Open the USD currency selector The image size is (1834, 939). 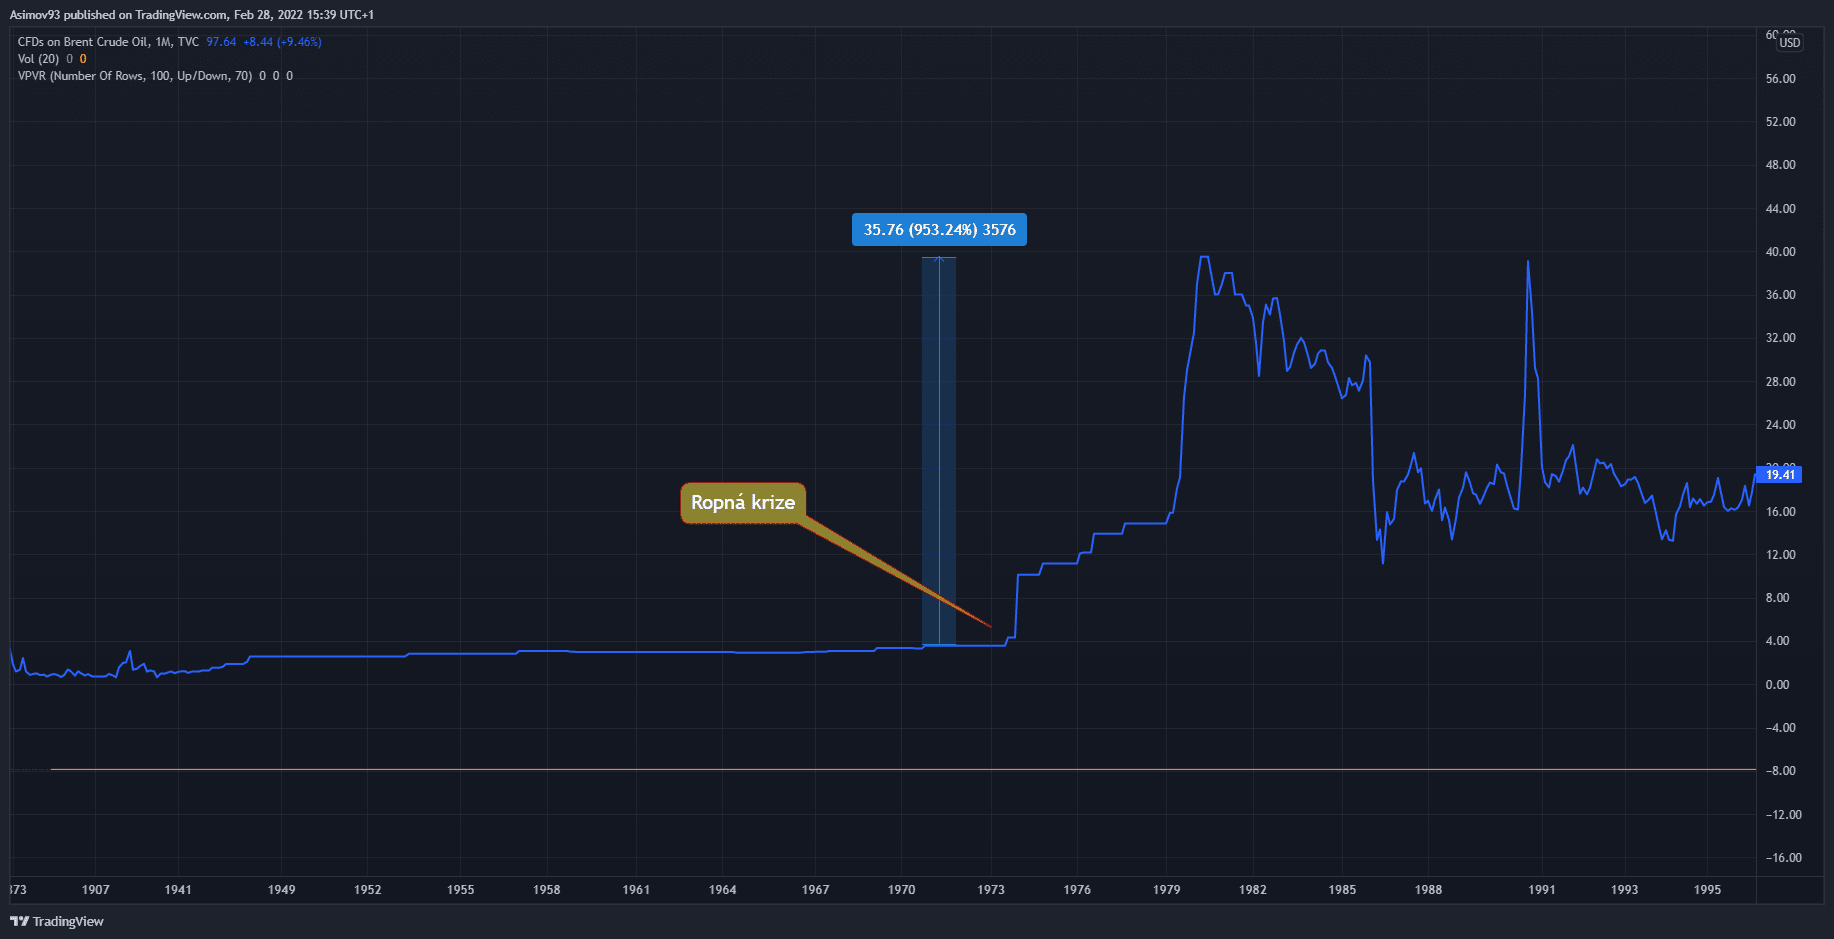point(1789,42)
